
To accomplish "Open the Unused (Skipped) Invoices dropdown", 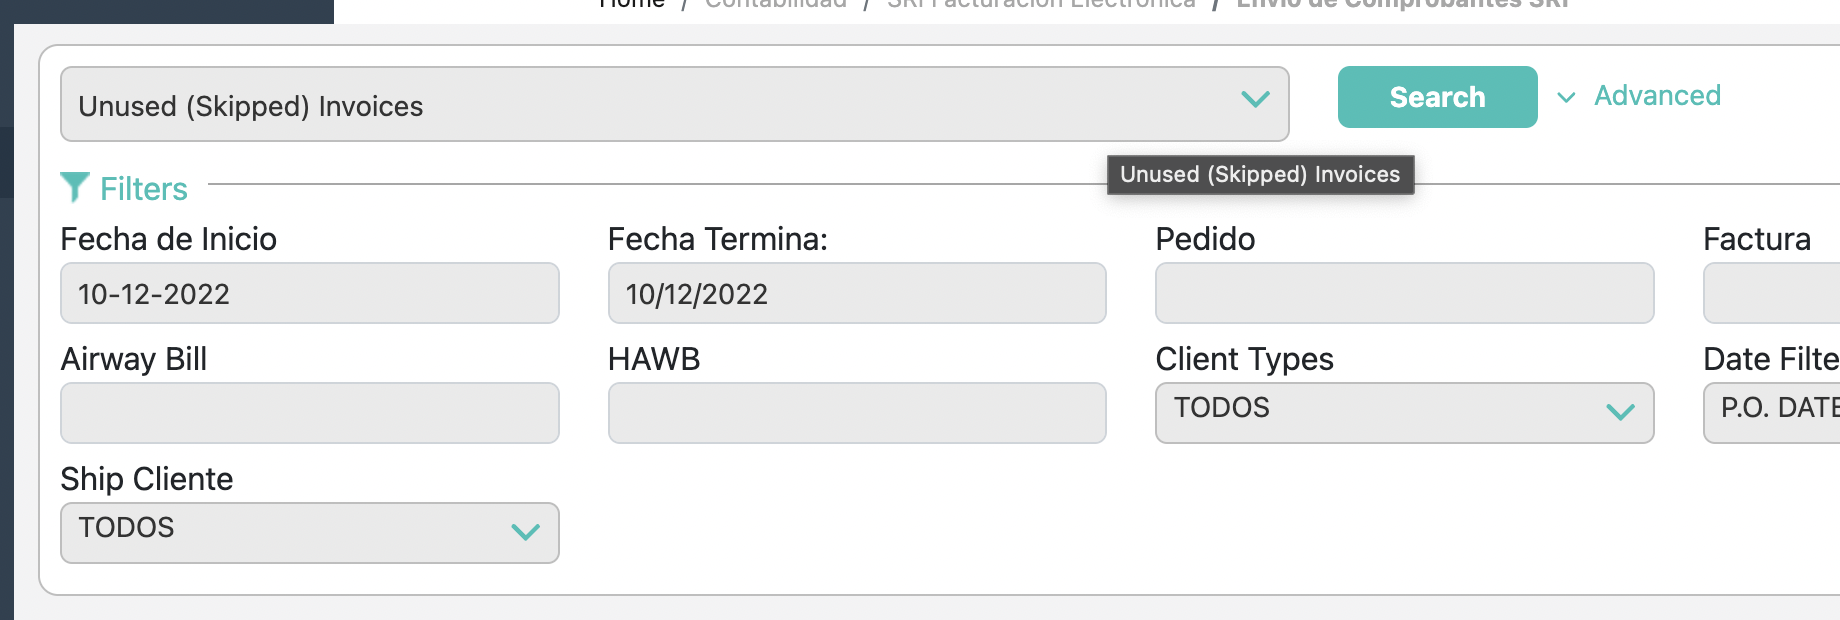I will click(674, 104).
